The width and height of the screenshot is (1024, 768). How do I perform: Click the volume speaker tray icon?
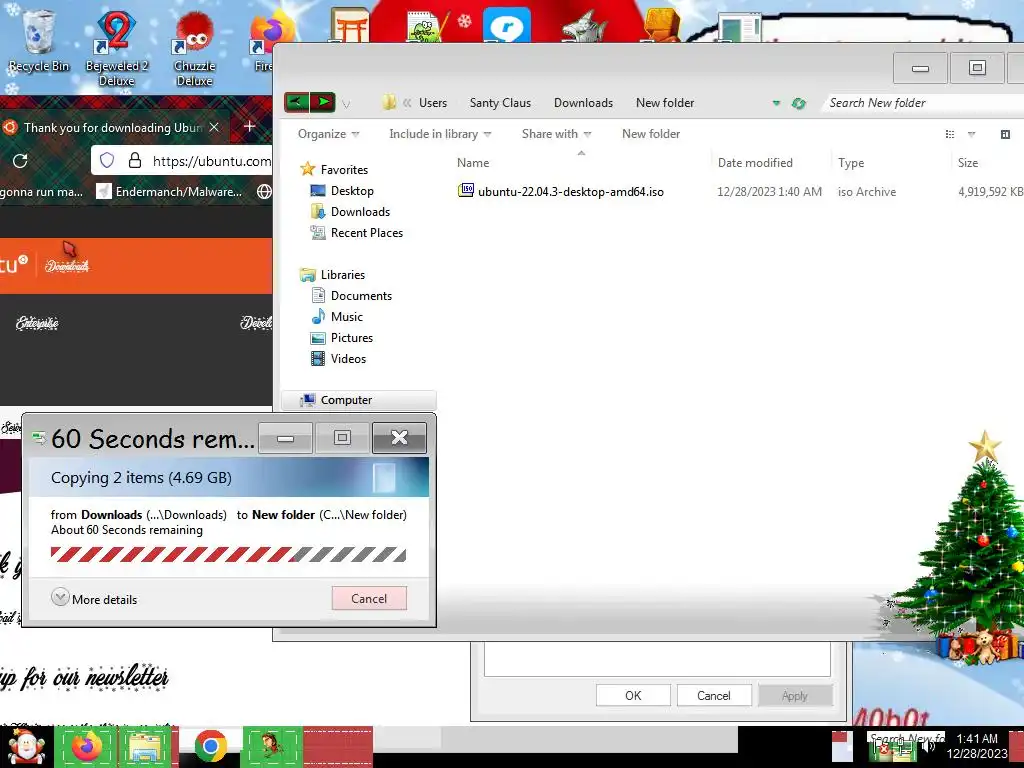point(928,748)
